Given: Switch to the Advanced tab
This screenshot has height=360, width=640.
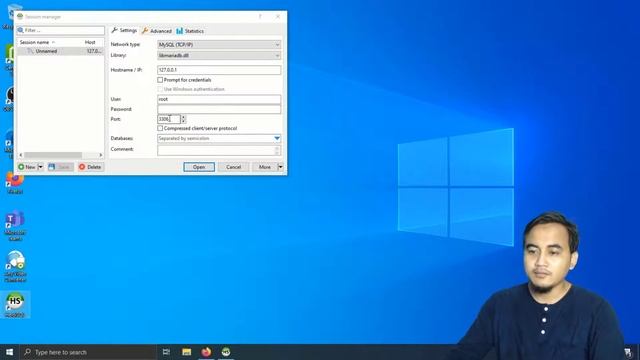Looking at the screenshot, I should pos(157,31).
